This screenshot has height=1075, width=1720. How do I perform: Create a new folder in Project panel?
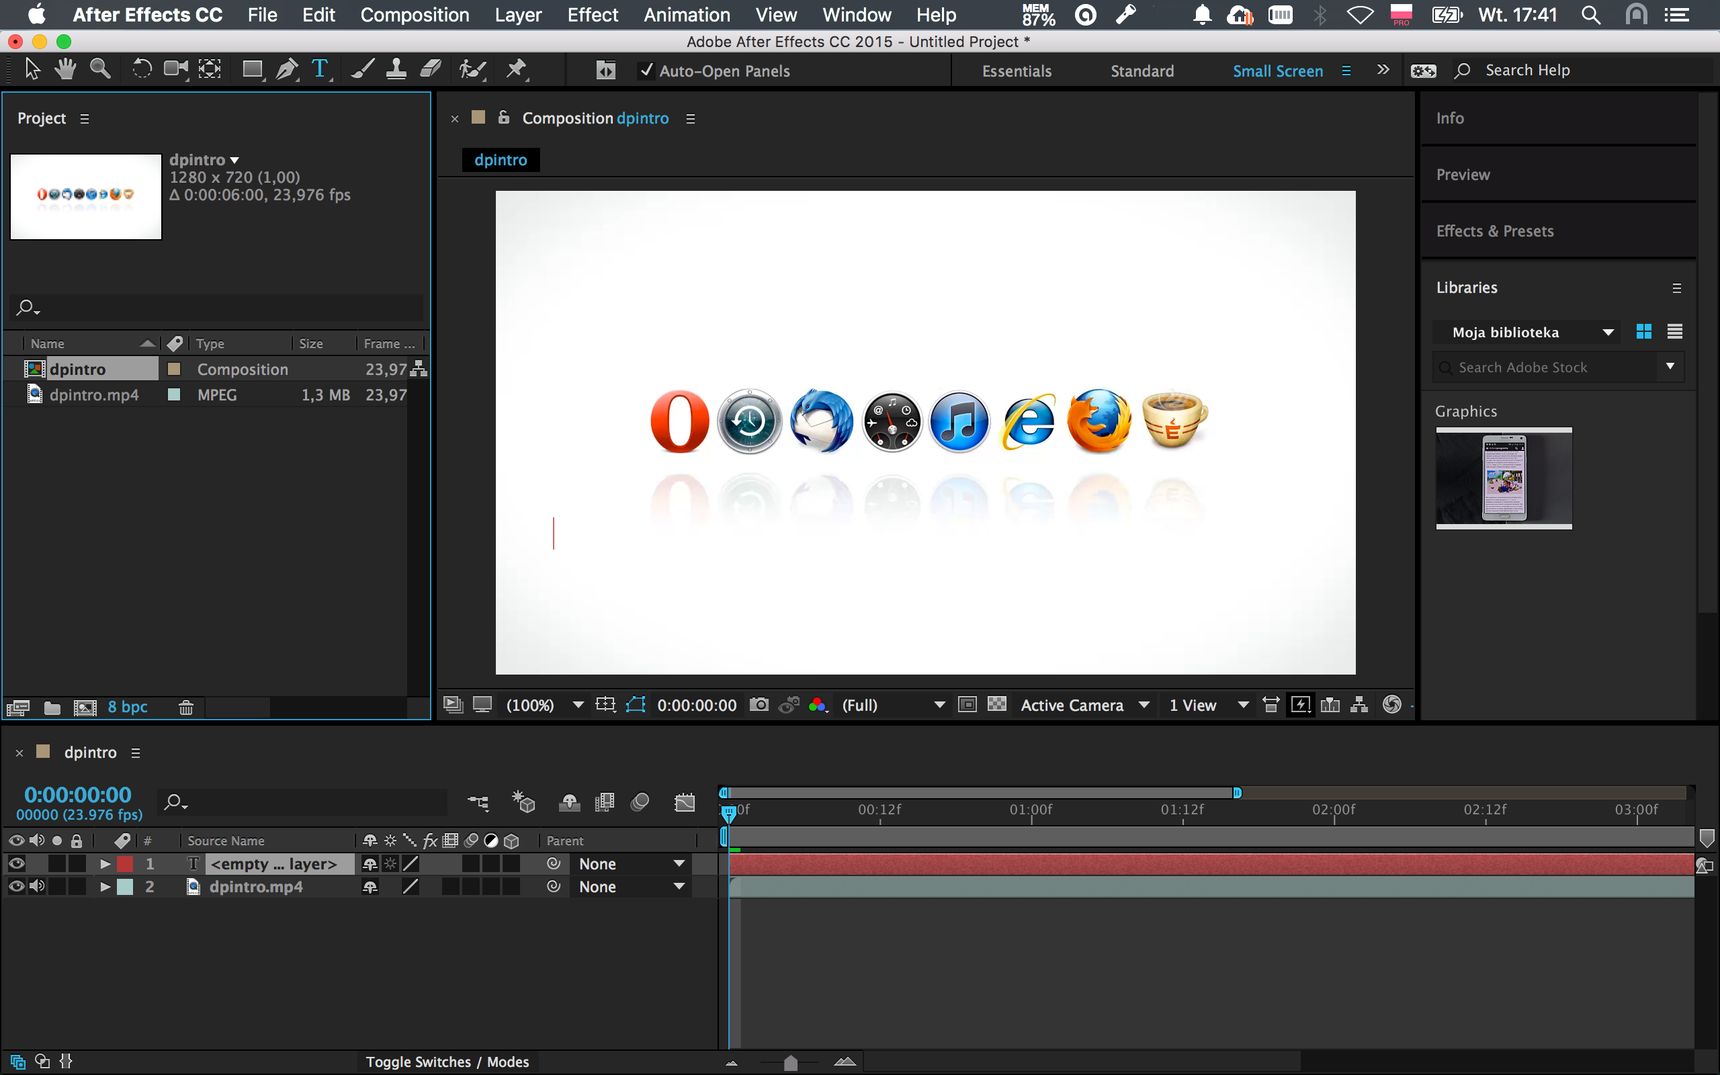point(52,707)
